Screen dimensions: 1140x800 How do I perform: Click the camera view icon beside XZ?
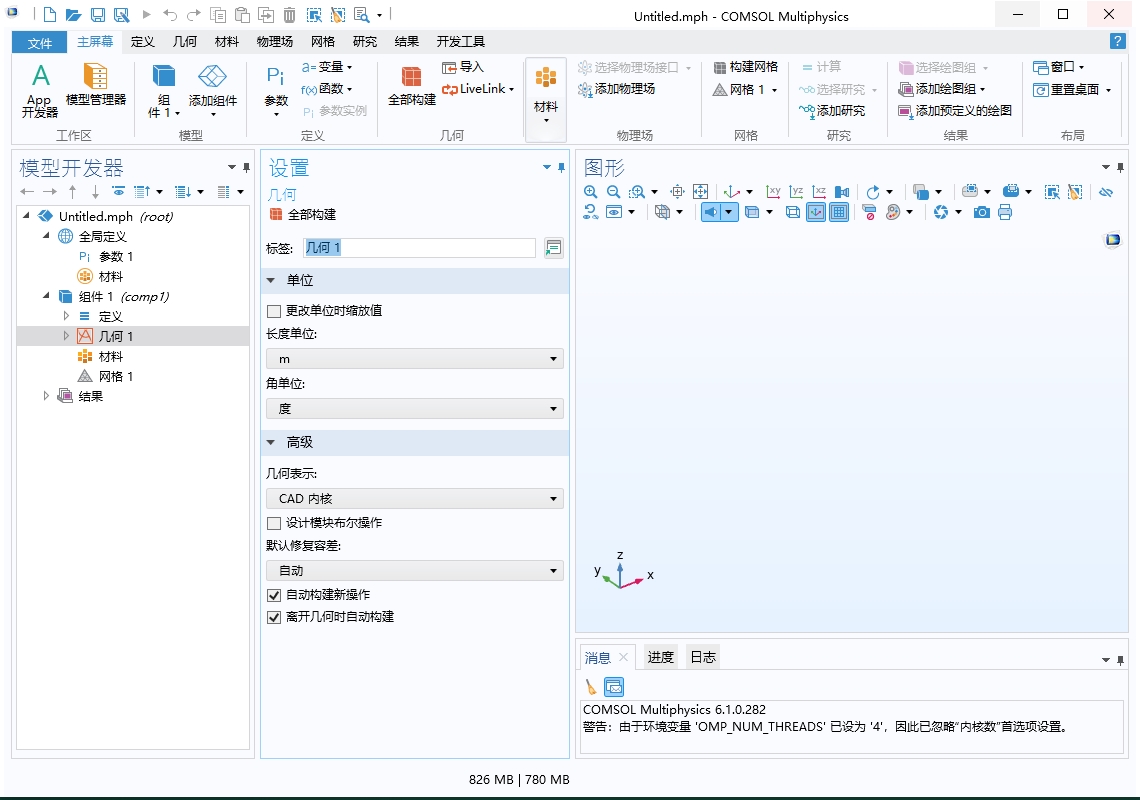[842, 192]
